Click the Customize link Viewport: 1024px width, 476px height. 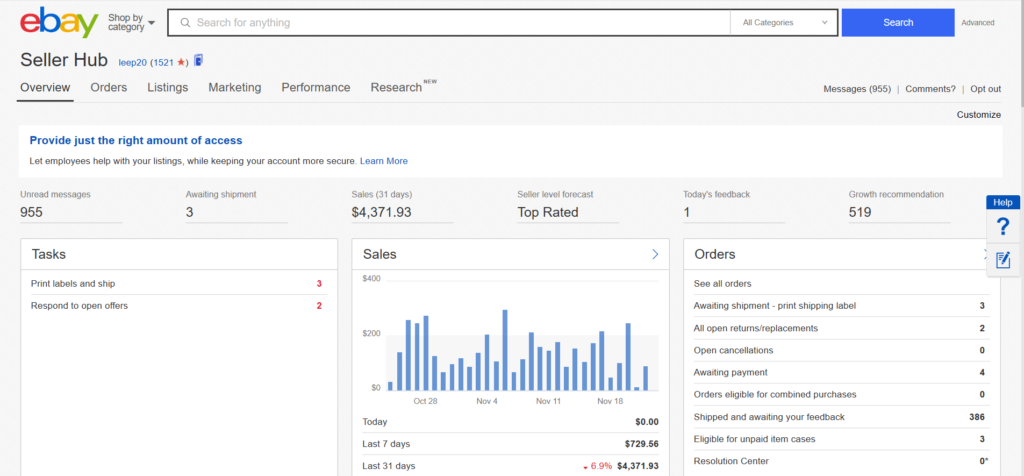pos(978,115)
